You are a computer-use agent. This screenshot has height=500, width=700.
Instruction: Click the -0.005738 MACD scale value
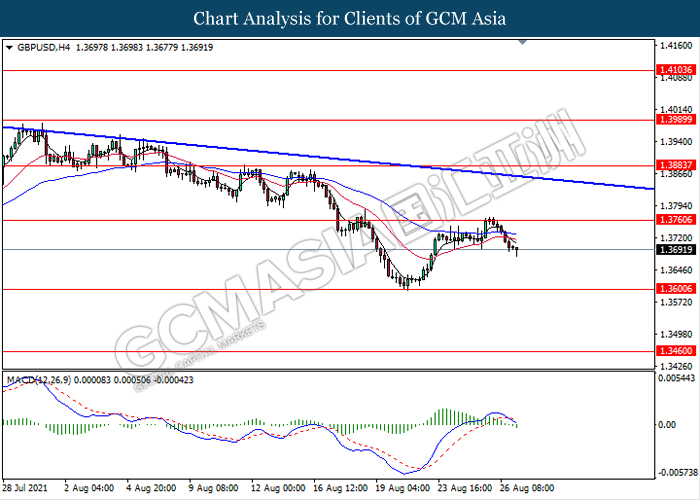pos(676,472)
